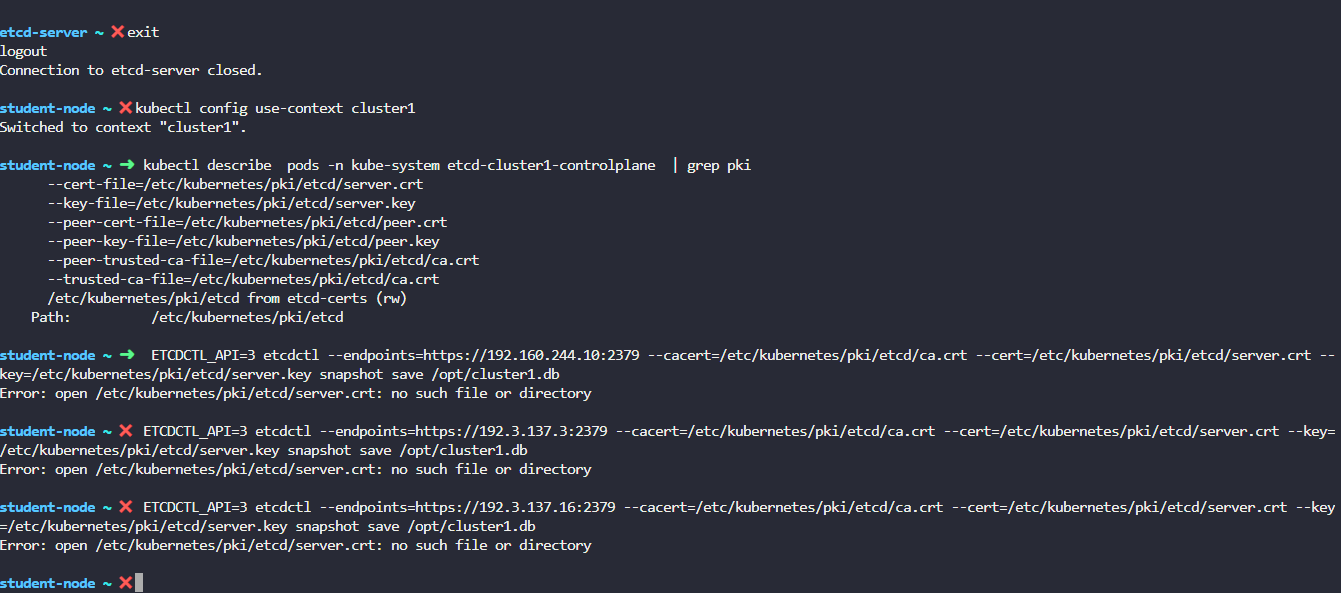Place cursor at the blinking terminal cursor block
This screenshot has height=593, width=1341.
[139, 583]
